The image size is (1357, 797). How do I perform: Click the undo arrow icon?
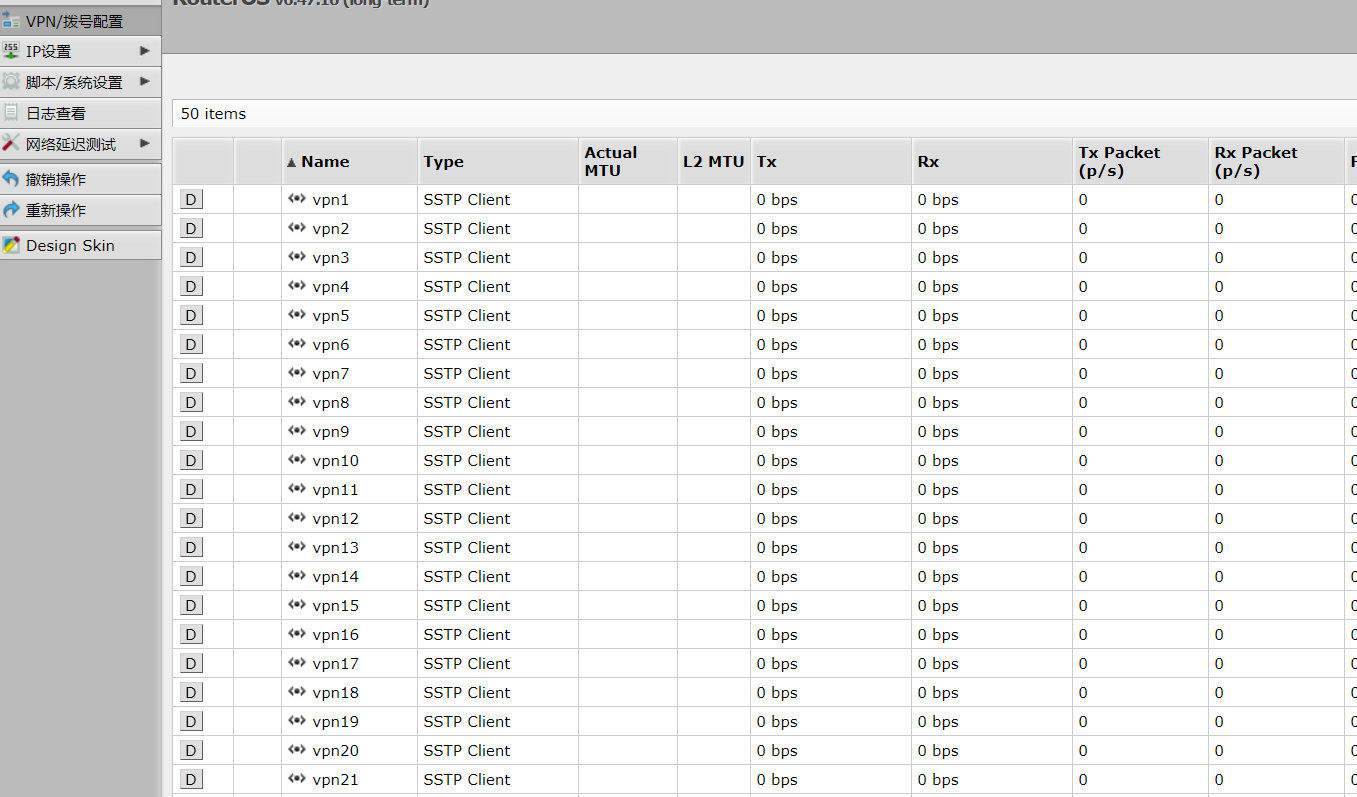coord(11,178)
